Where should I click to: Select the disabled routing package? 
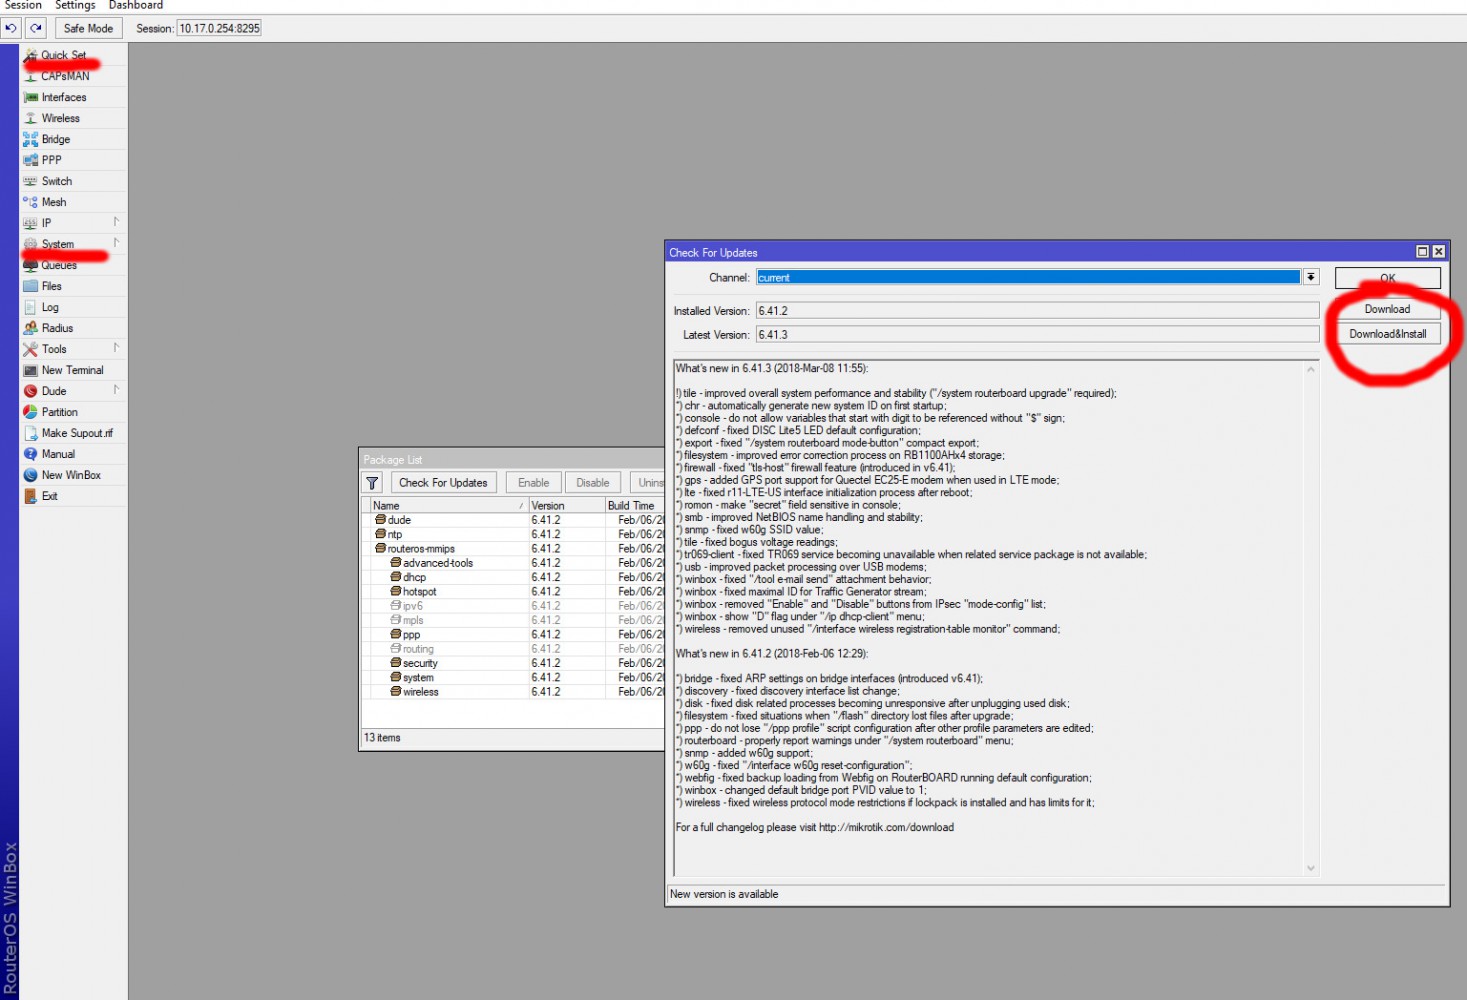pyautogui.click(x=514, y=649)
